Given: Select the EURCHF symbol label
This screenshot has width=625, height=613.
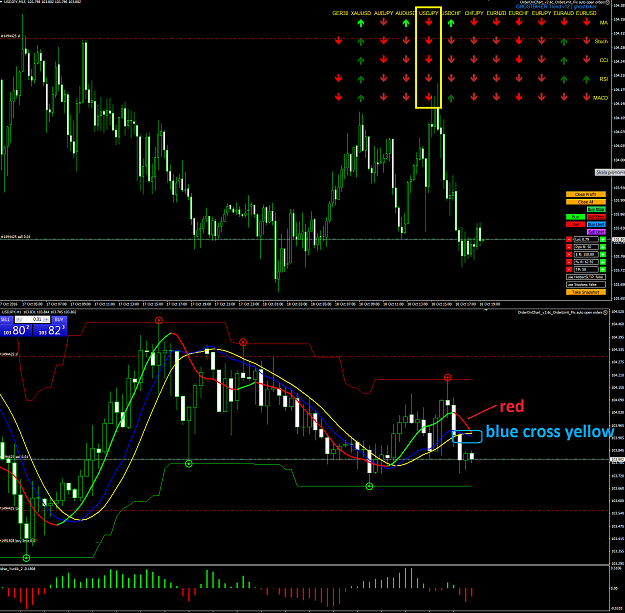Looking at the screenshot, I should (519, 13).
